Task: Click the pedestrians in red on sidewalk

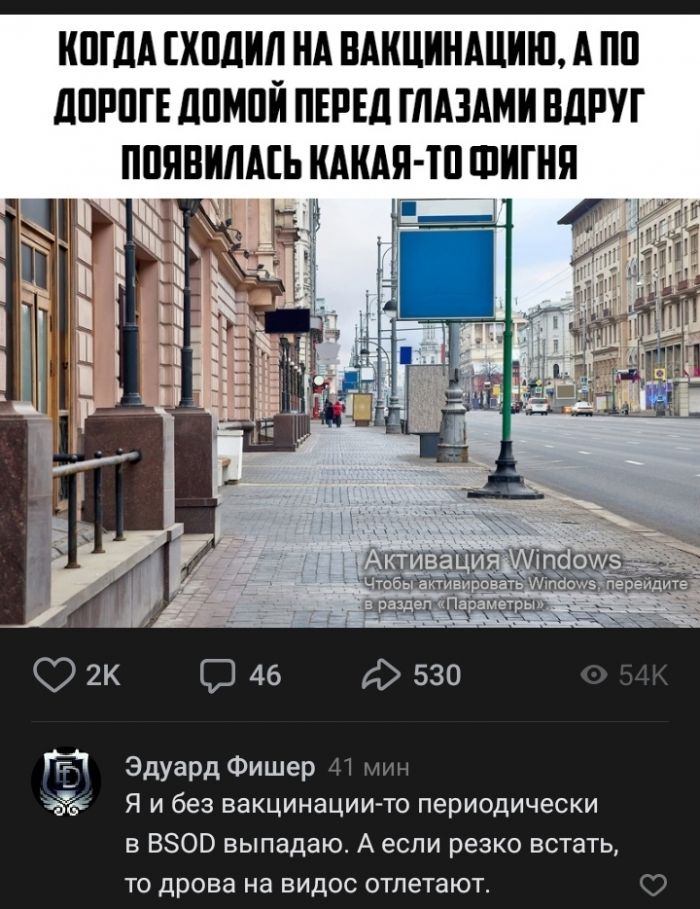Action: 333,413
